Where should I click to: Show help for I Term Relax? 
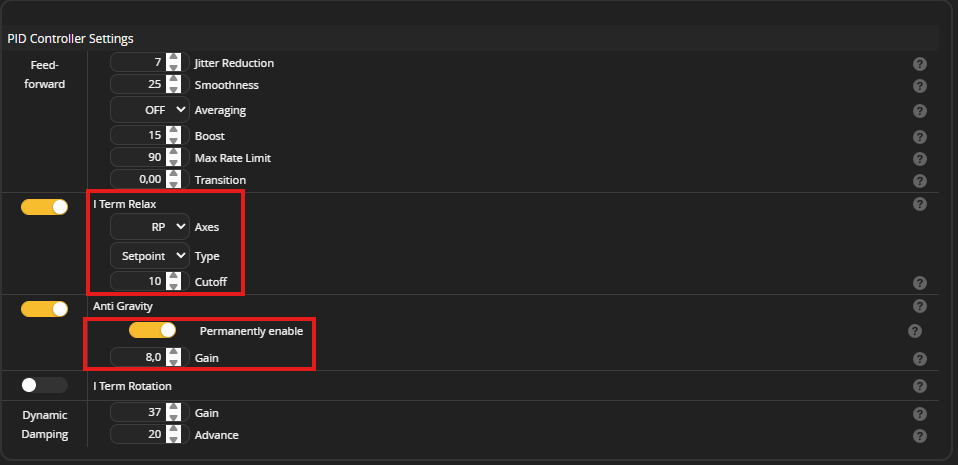pos(920,204)
